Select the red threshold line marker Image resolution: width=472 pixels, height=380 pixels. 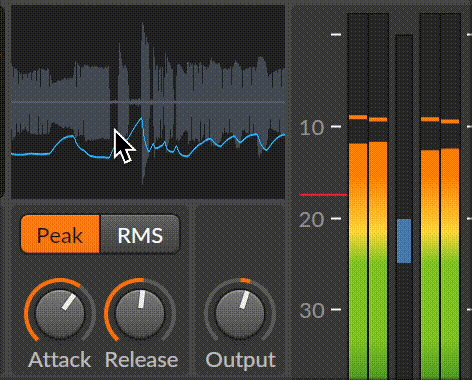coord(324,195)
